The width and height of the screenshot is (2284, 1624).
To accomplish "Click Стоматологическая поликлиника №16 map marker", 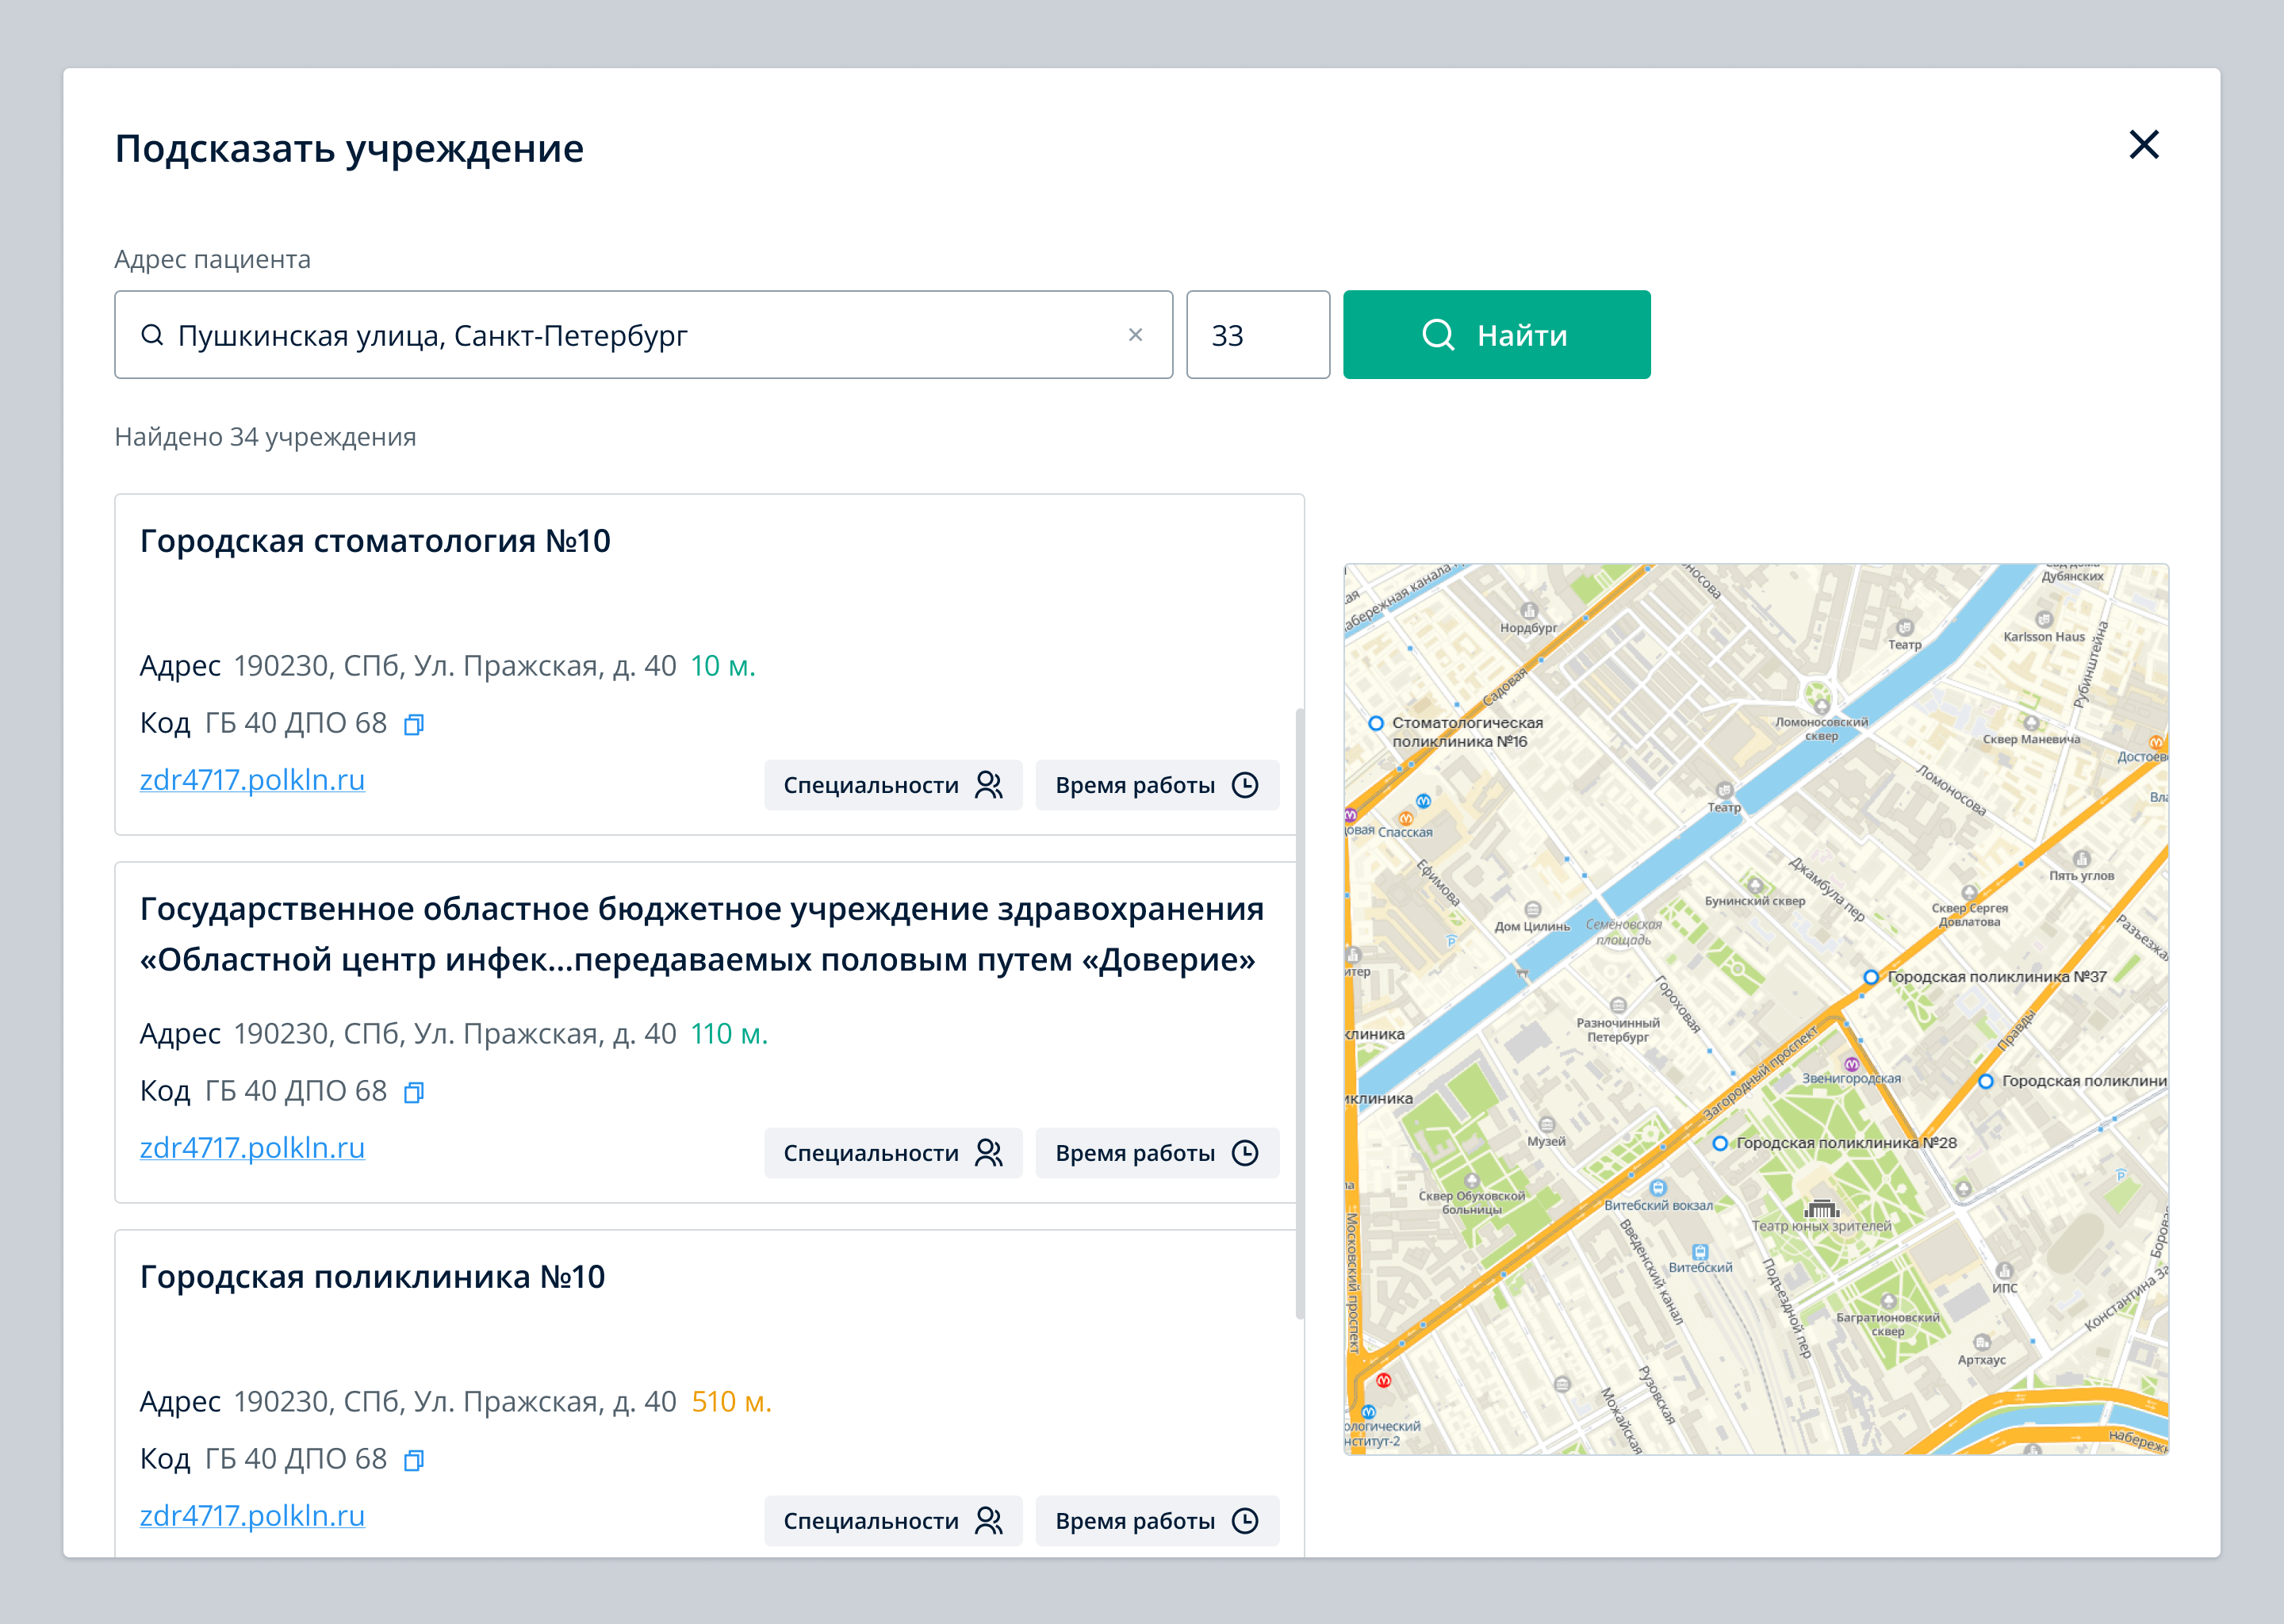I will (1376, 723).
